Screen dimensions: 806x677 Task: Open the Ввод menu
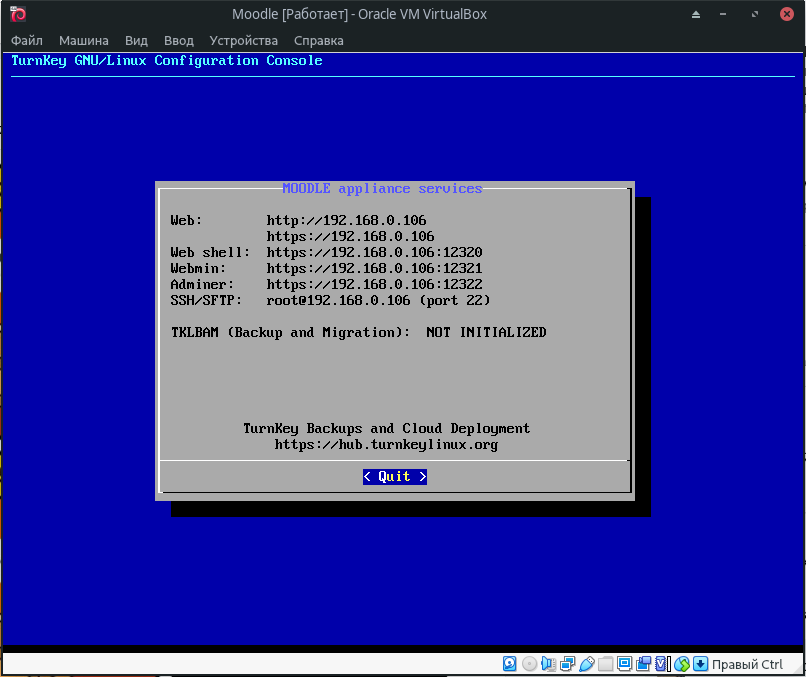click(179, 41)
